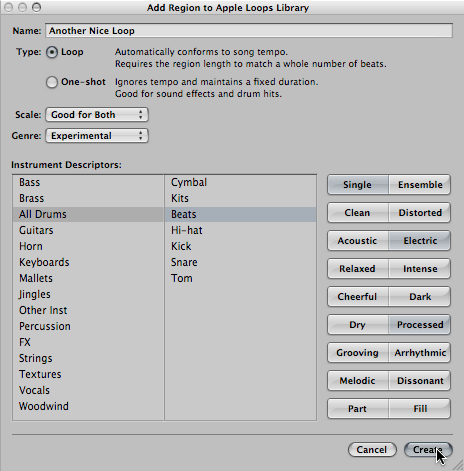Screen dimensions: 464x471
Task: Toggle the Arrhythmic descriptor button
Action: pyautogui.click(x=420, y=353)
